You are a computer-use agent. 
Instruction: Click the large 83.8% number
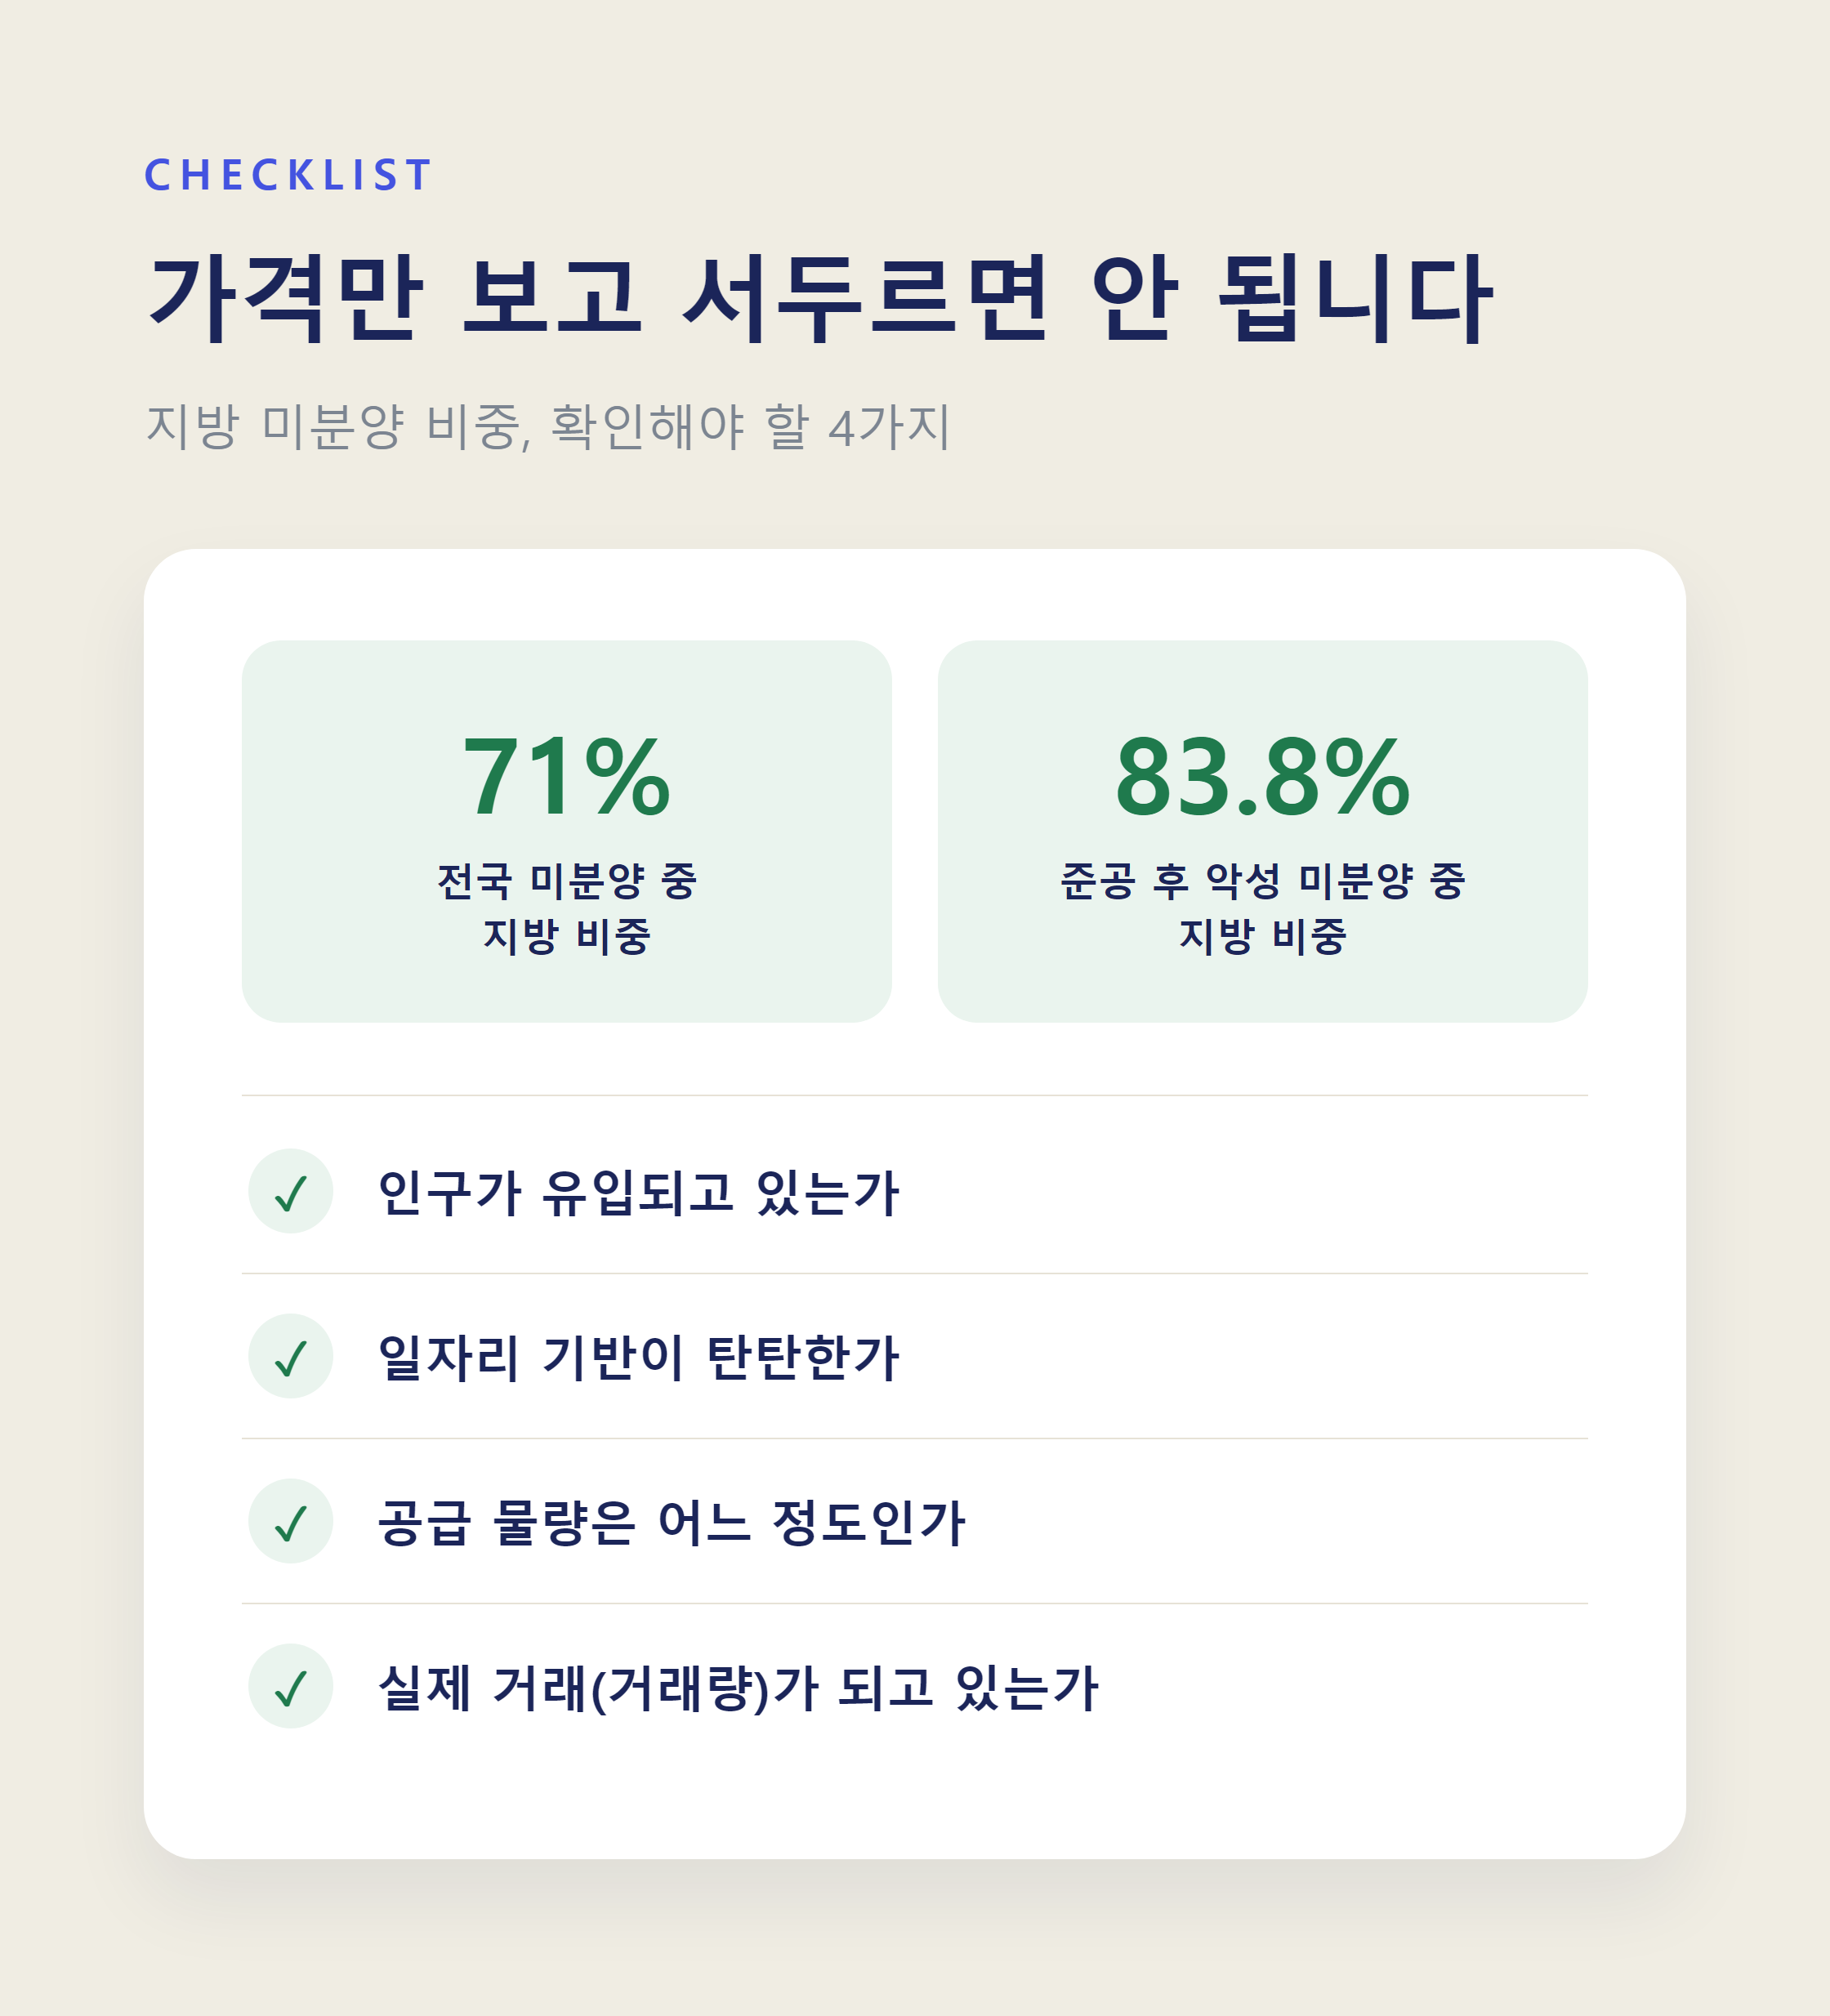pyautogui.click(x=1262, y=776)
